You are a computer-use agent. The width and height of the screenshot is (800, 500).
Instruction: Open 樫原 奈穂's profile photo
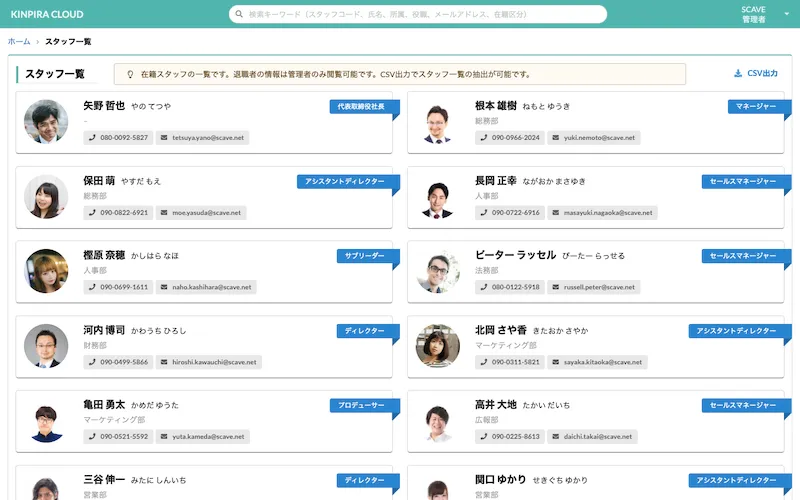point(46,271)
